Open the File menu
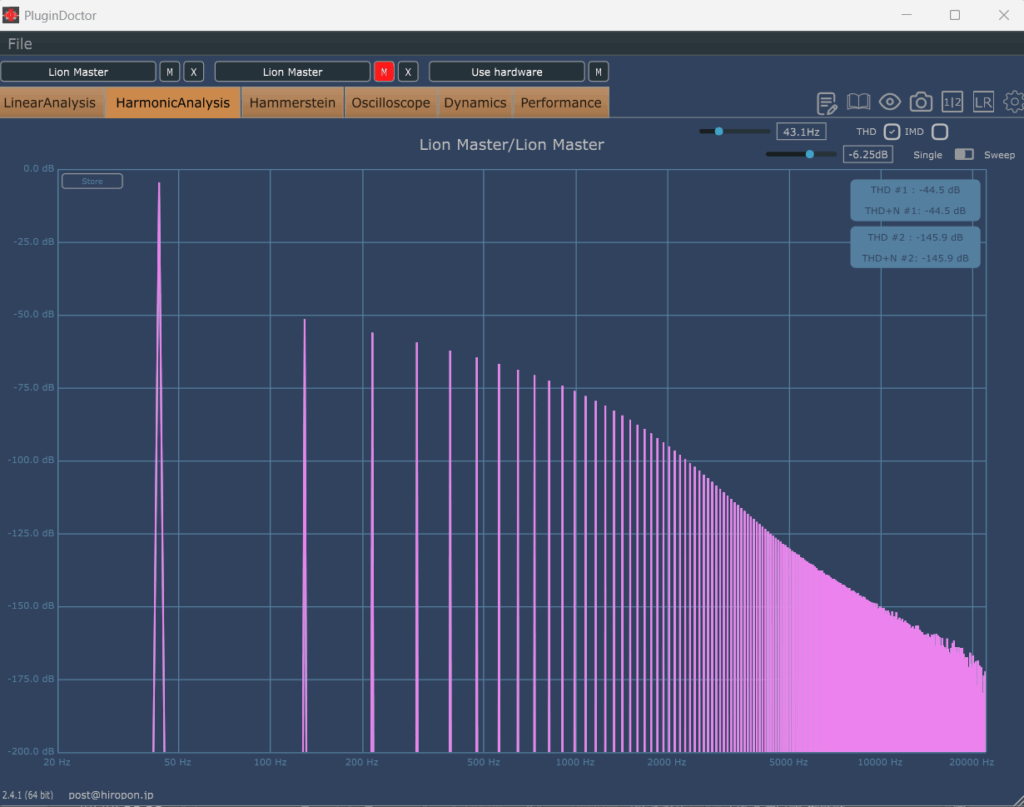Screen dimensions: 1024x807 point(20,44)
